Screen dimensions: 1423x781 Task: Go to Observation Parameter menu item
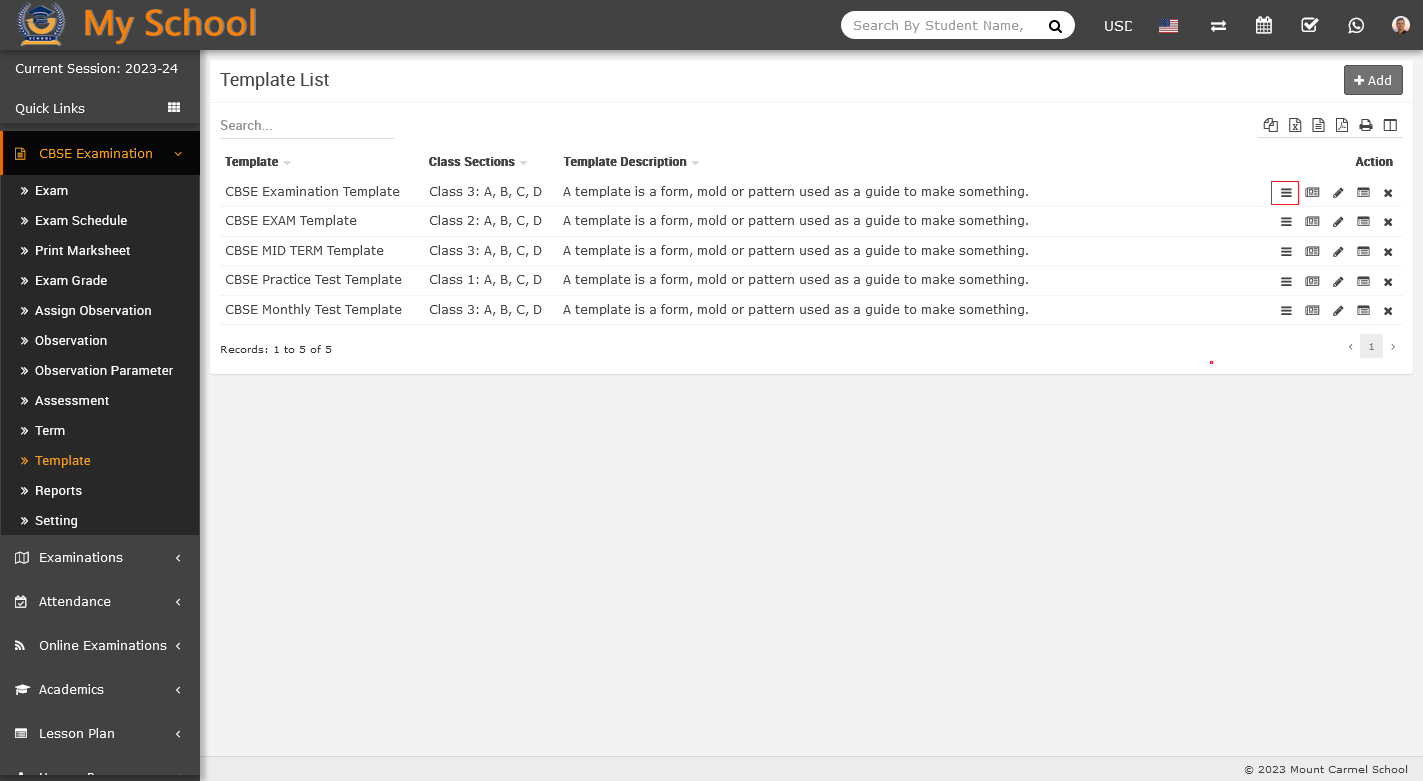coord(104,371)
